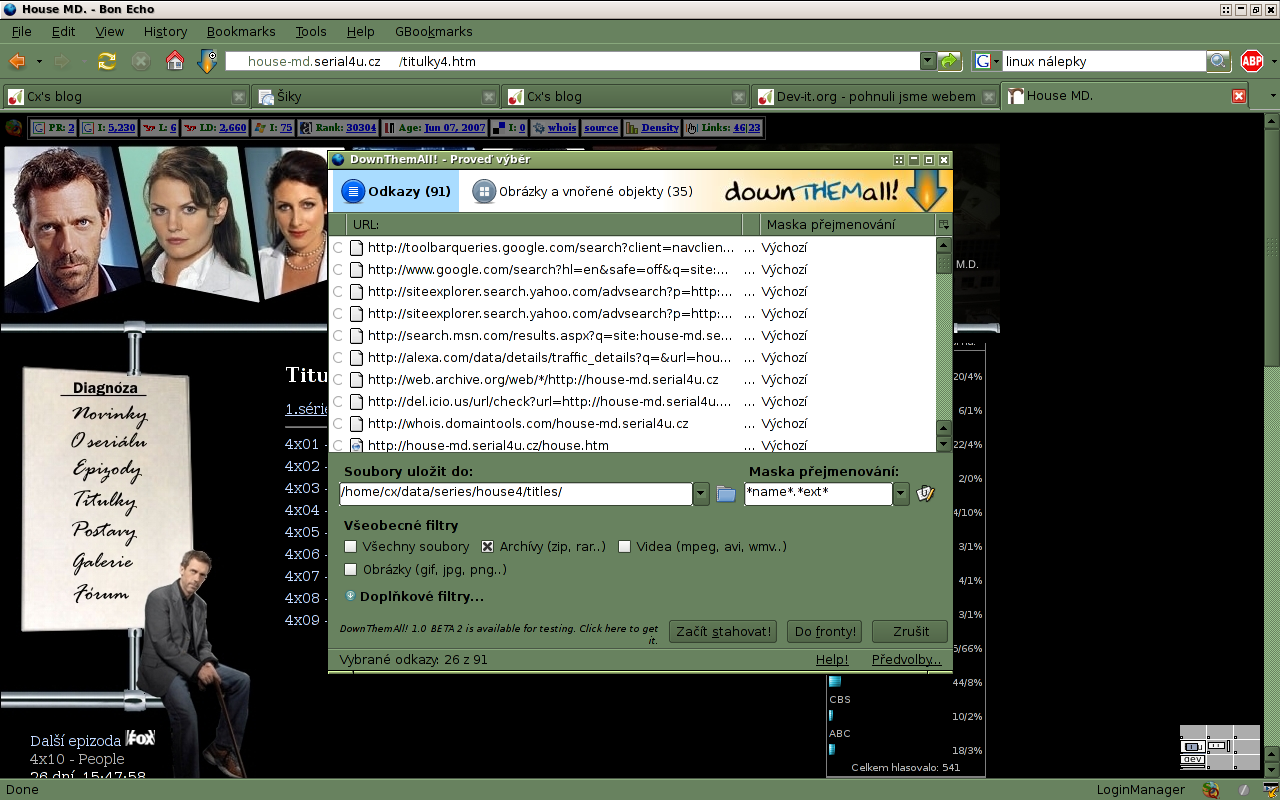This screenshot has width=1280, height=800.
Task: Open the Bookmarks menu
Action: point(241,31)
